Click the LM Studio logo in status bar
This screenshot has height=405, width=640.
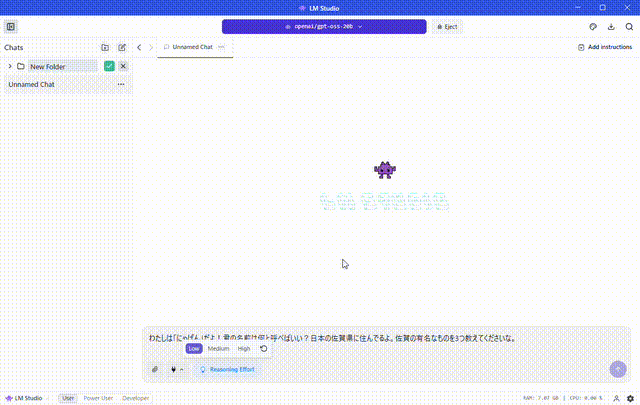point(24,398)
